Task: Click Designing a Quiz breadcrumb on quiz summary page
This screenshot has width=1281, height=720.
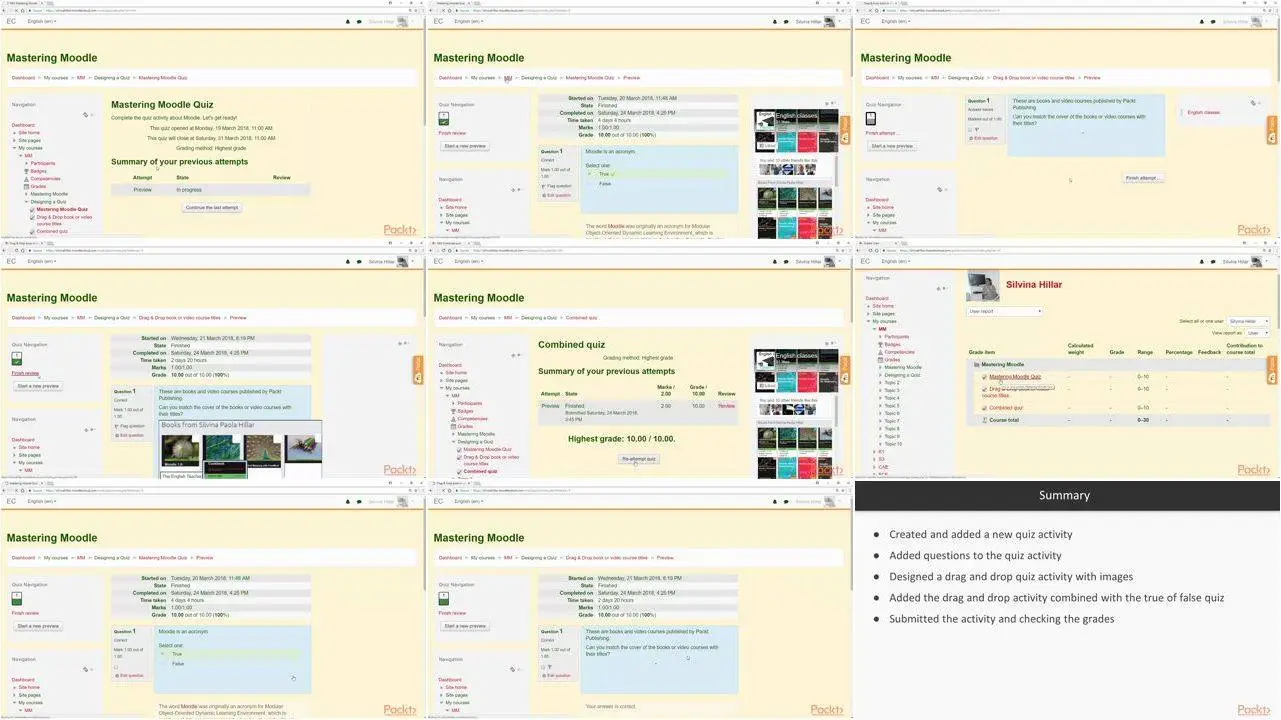Action: [x=112, y=78]
